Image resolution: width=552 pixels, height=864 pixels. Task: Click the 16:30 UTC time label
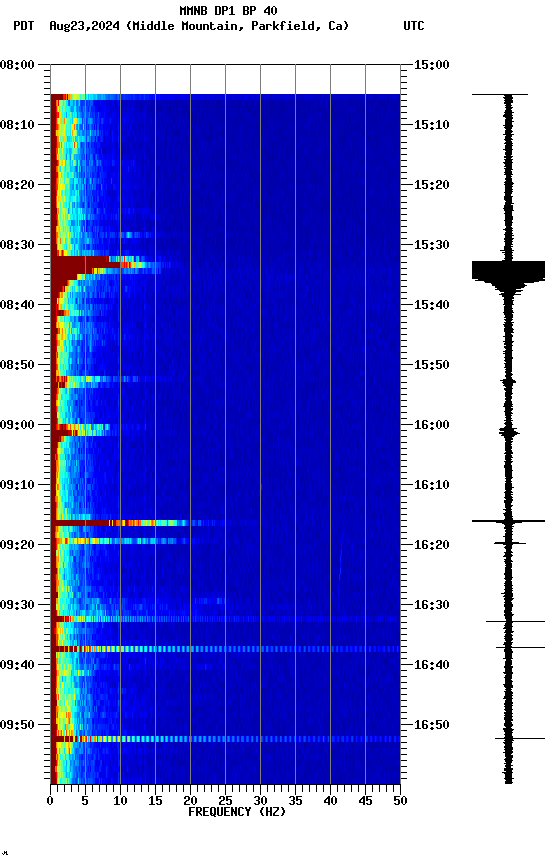tap(432, 606)
